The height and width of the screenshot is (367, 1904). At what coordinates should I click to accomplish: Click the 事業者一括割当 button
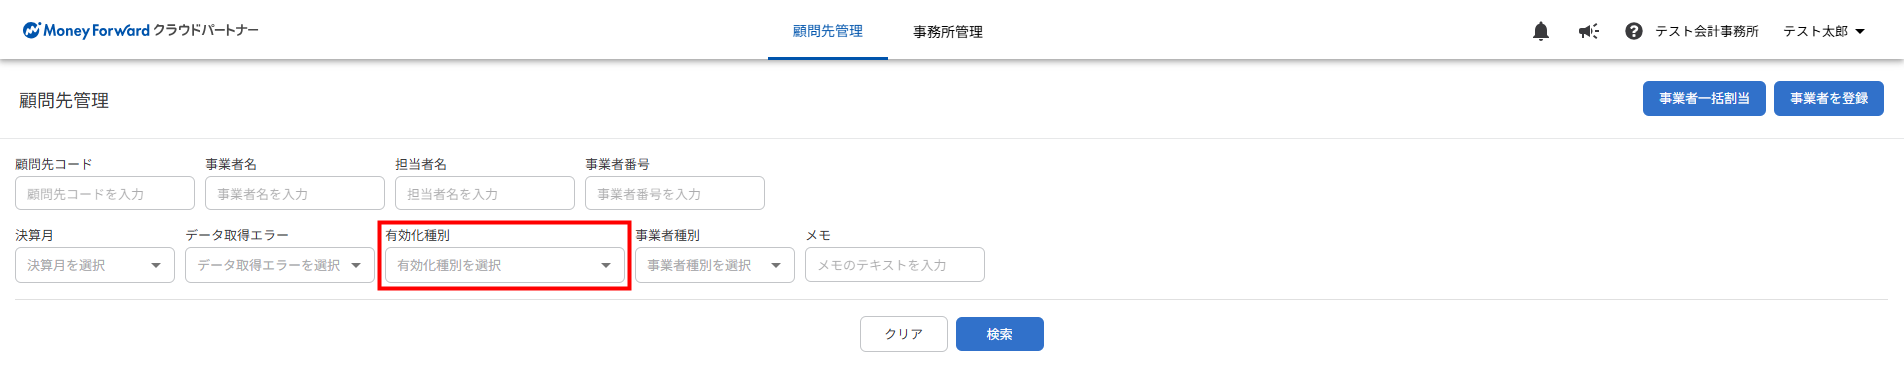[1704, 98]
